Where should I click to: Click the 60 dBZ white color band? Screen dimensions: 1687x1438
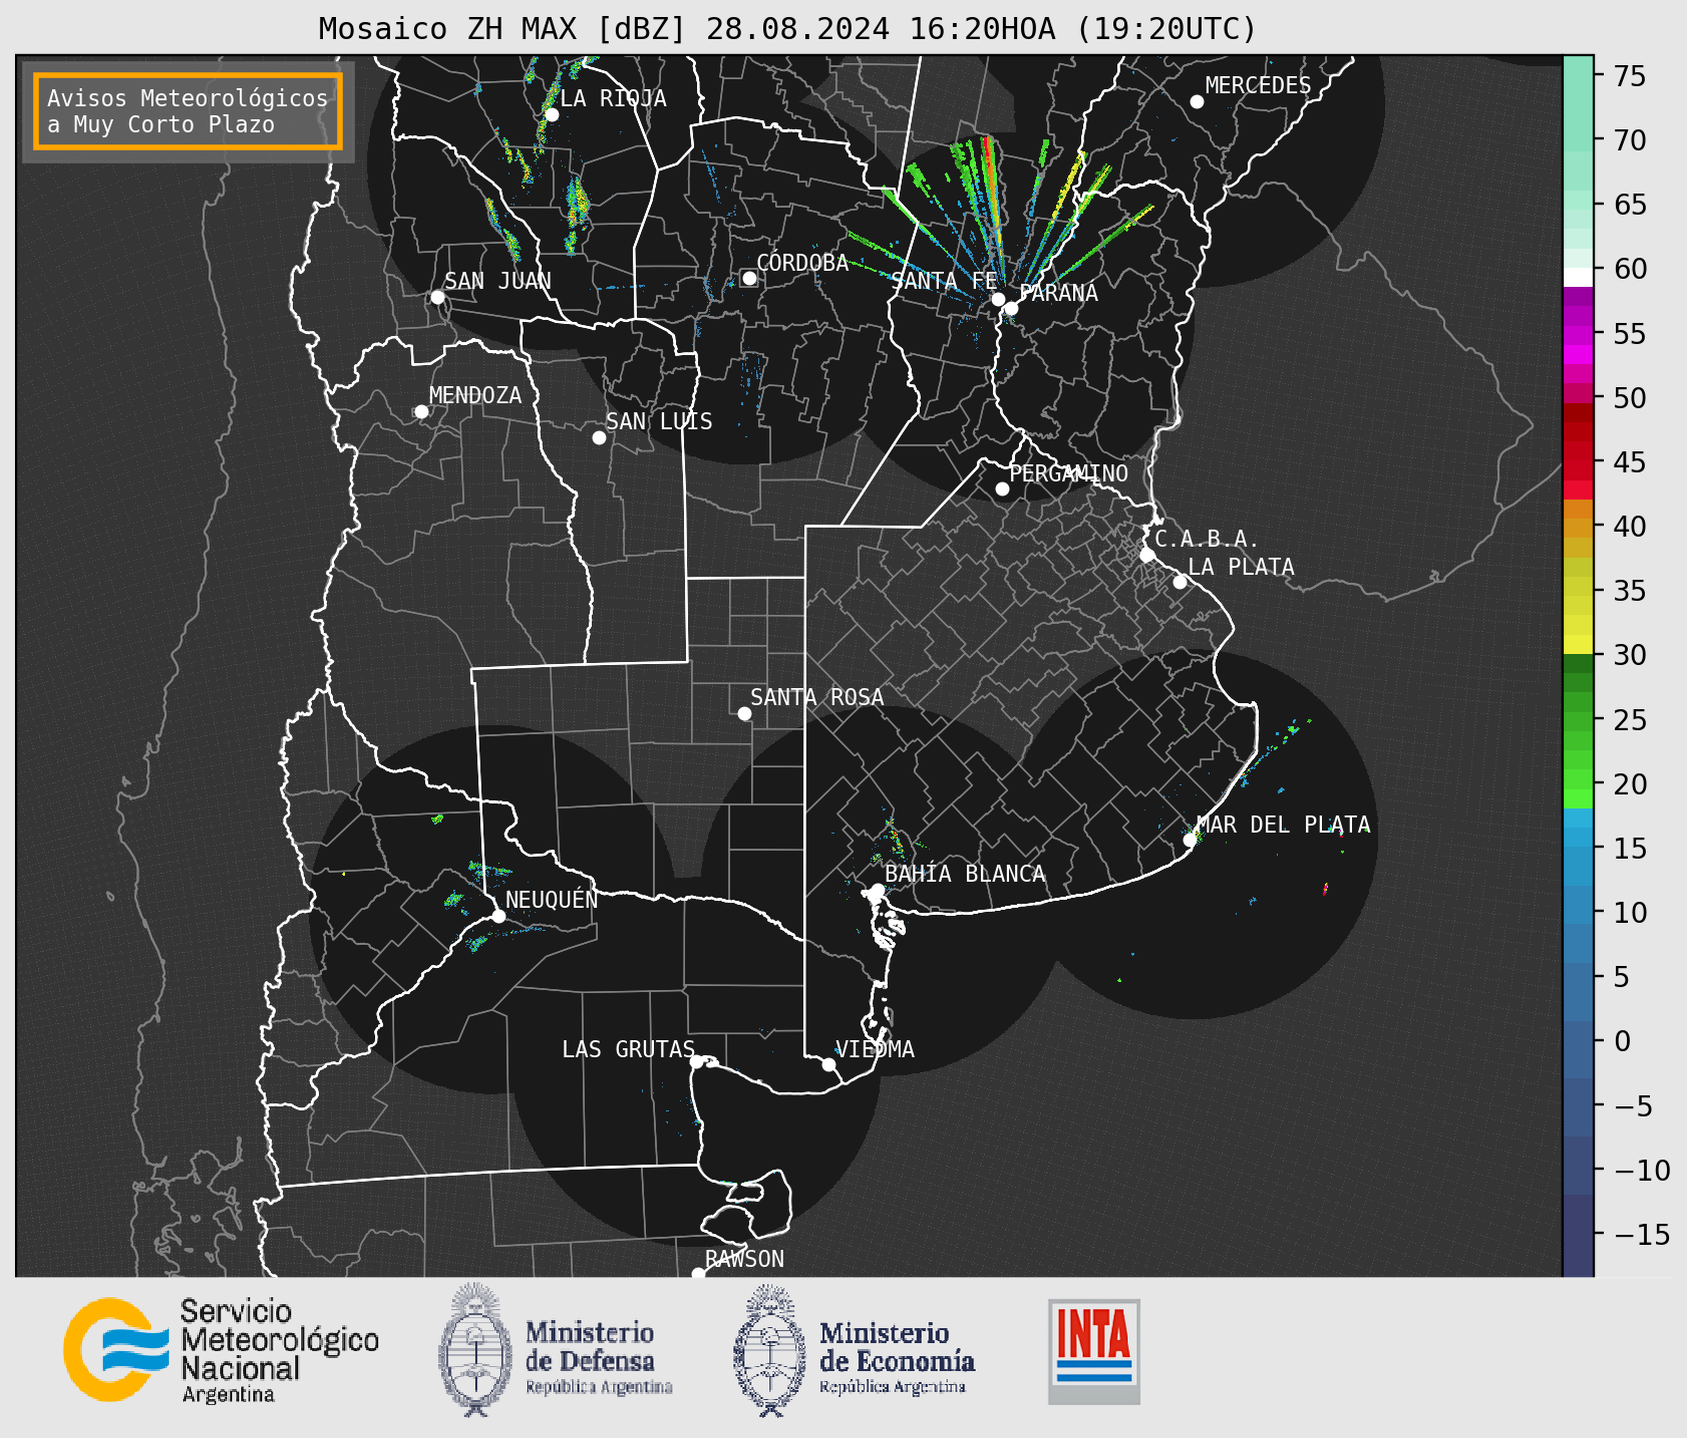click(x=1578, y=277)
